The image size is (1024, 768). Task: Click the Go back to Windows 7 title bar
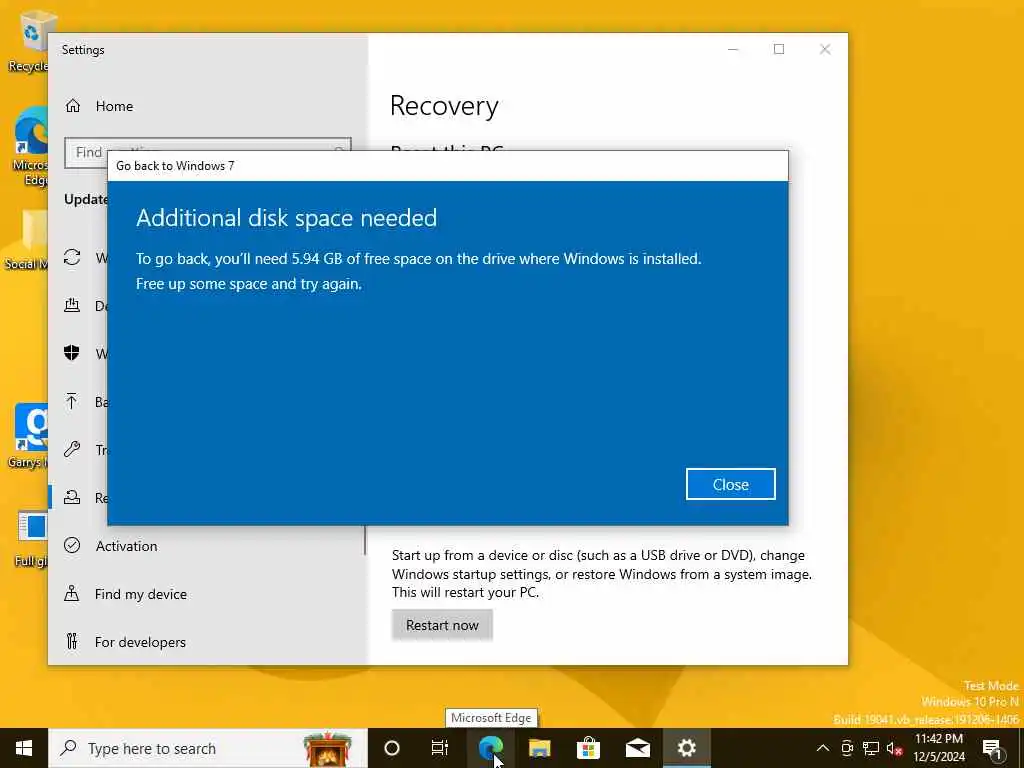447,166
